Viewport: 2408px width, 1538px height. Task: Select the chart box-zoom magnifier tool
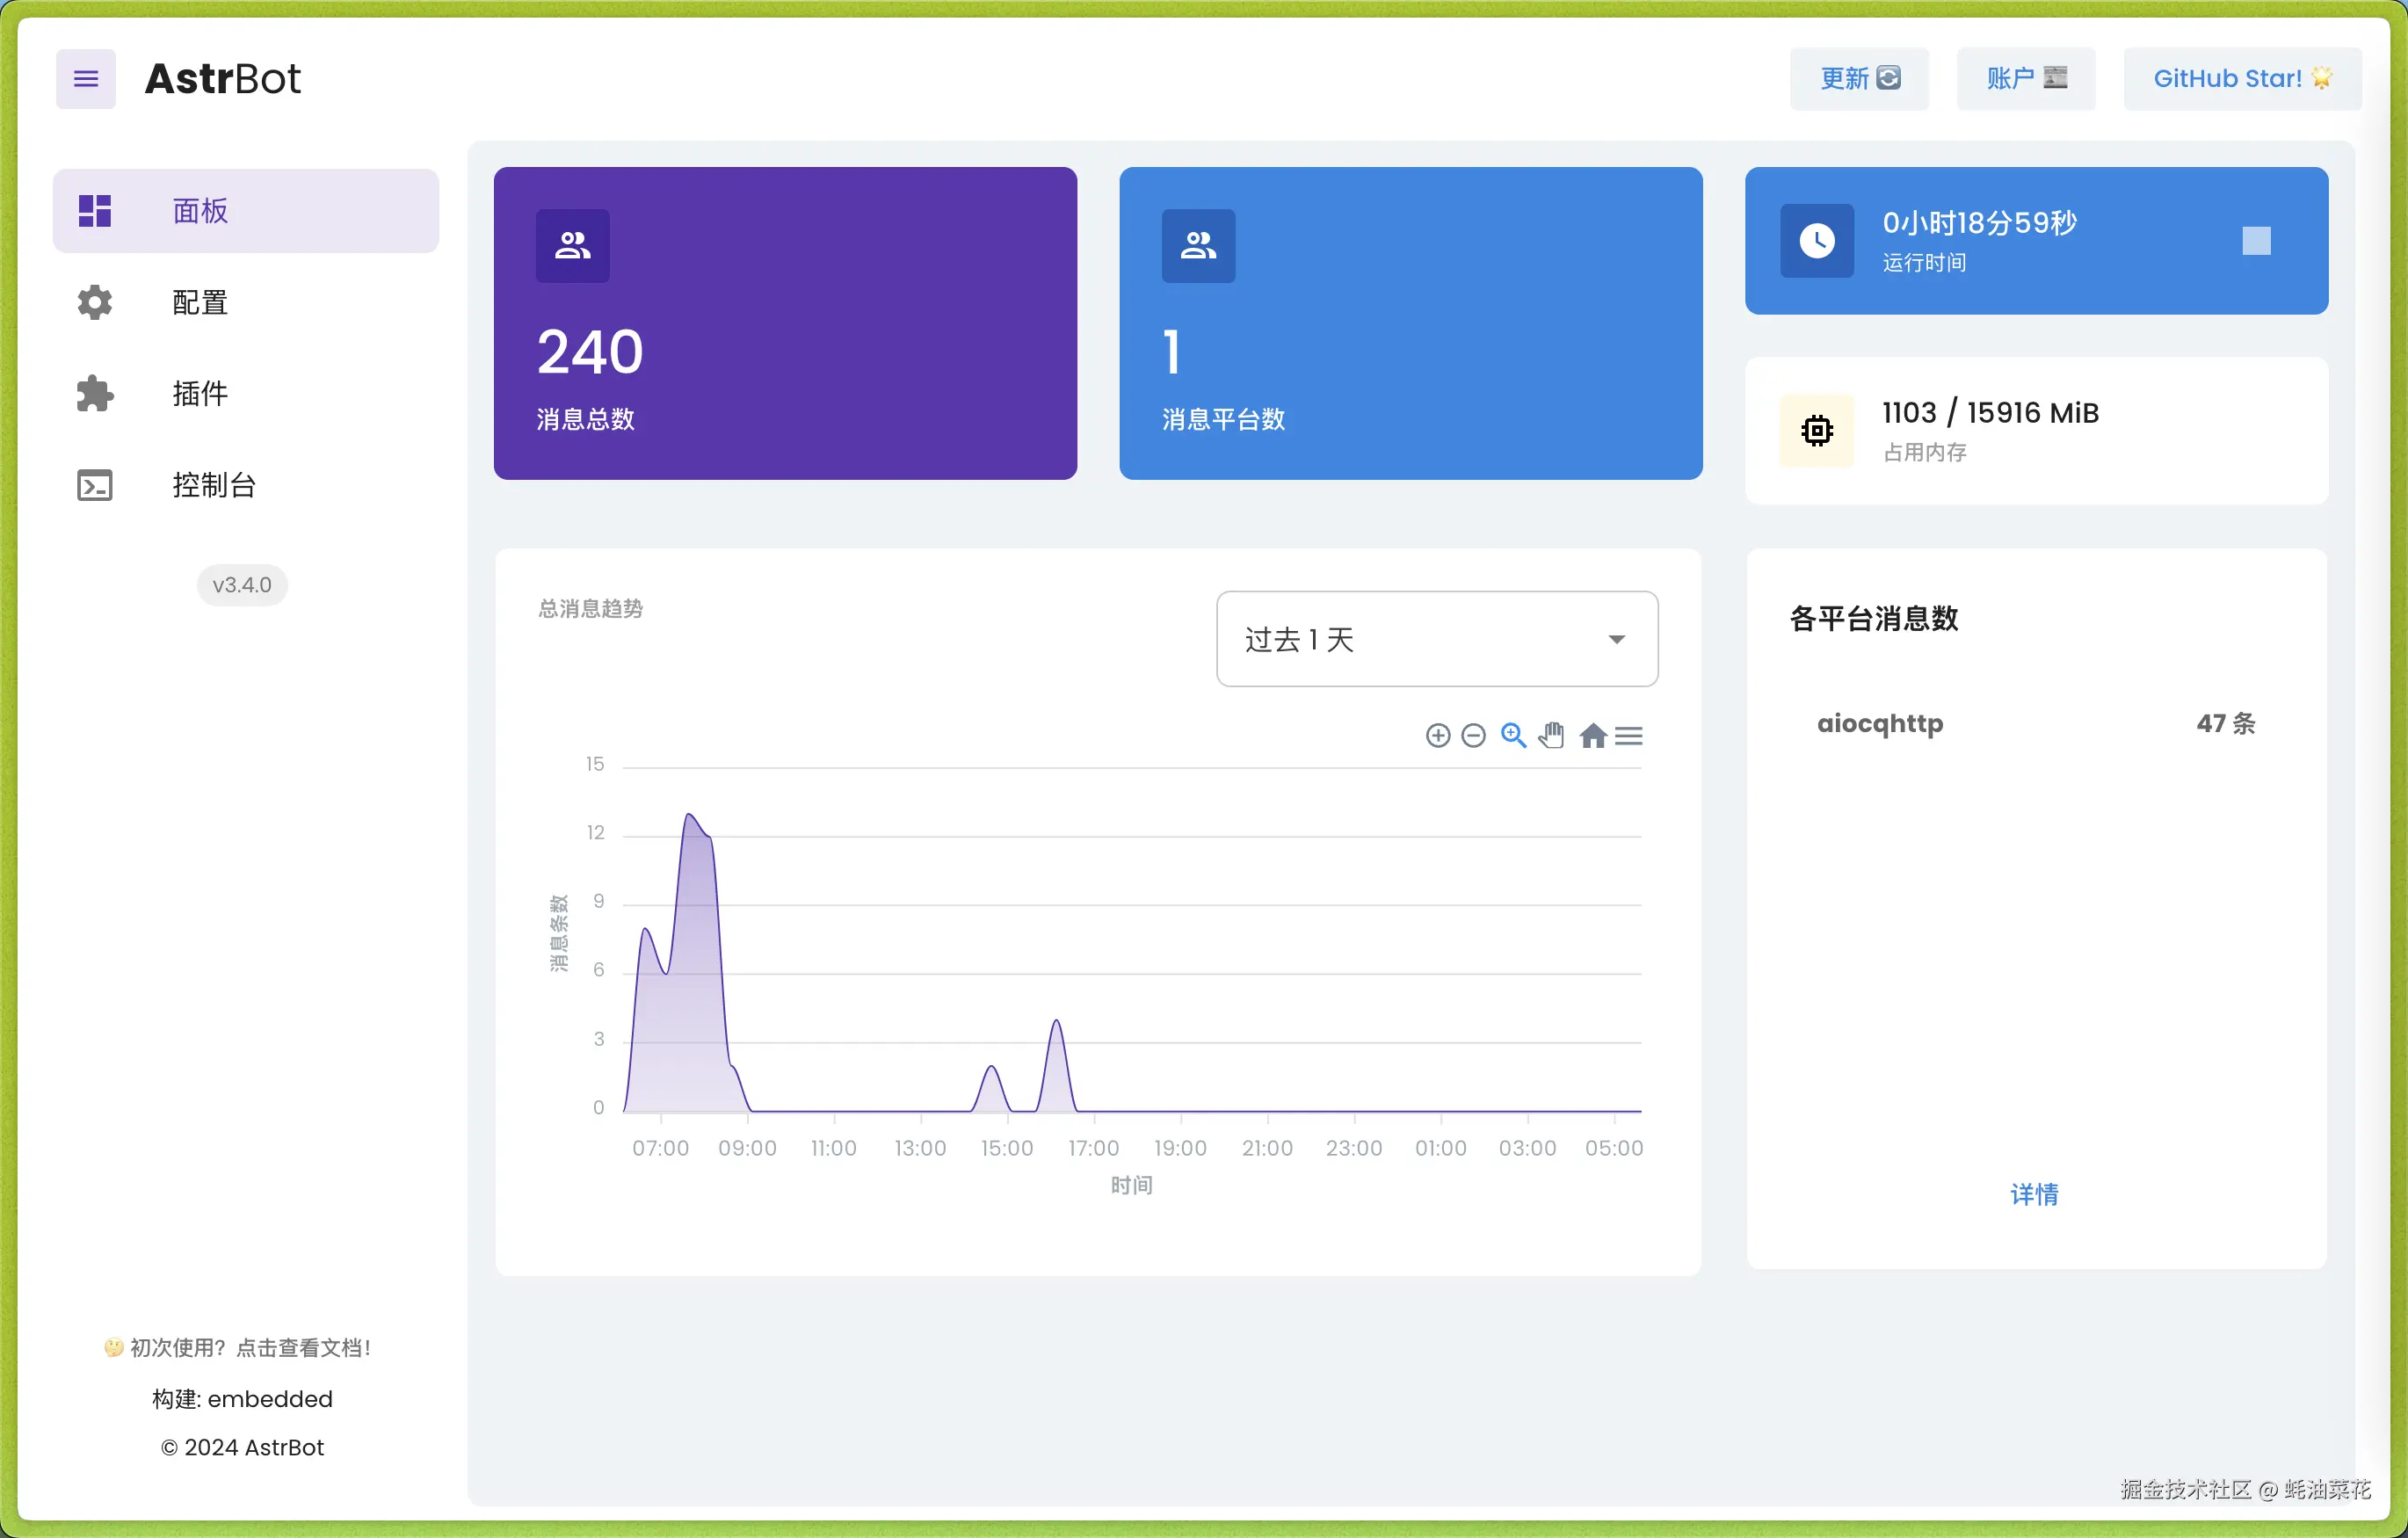1513,735
